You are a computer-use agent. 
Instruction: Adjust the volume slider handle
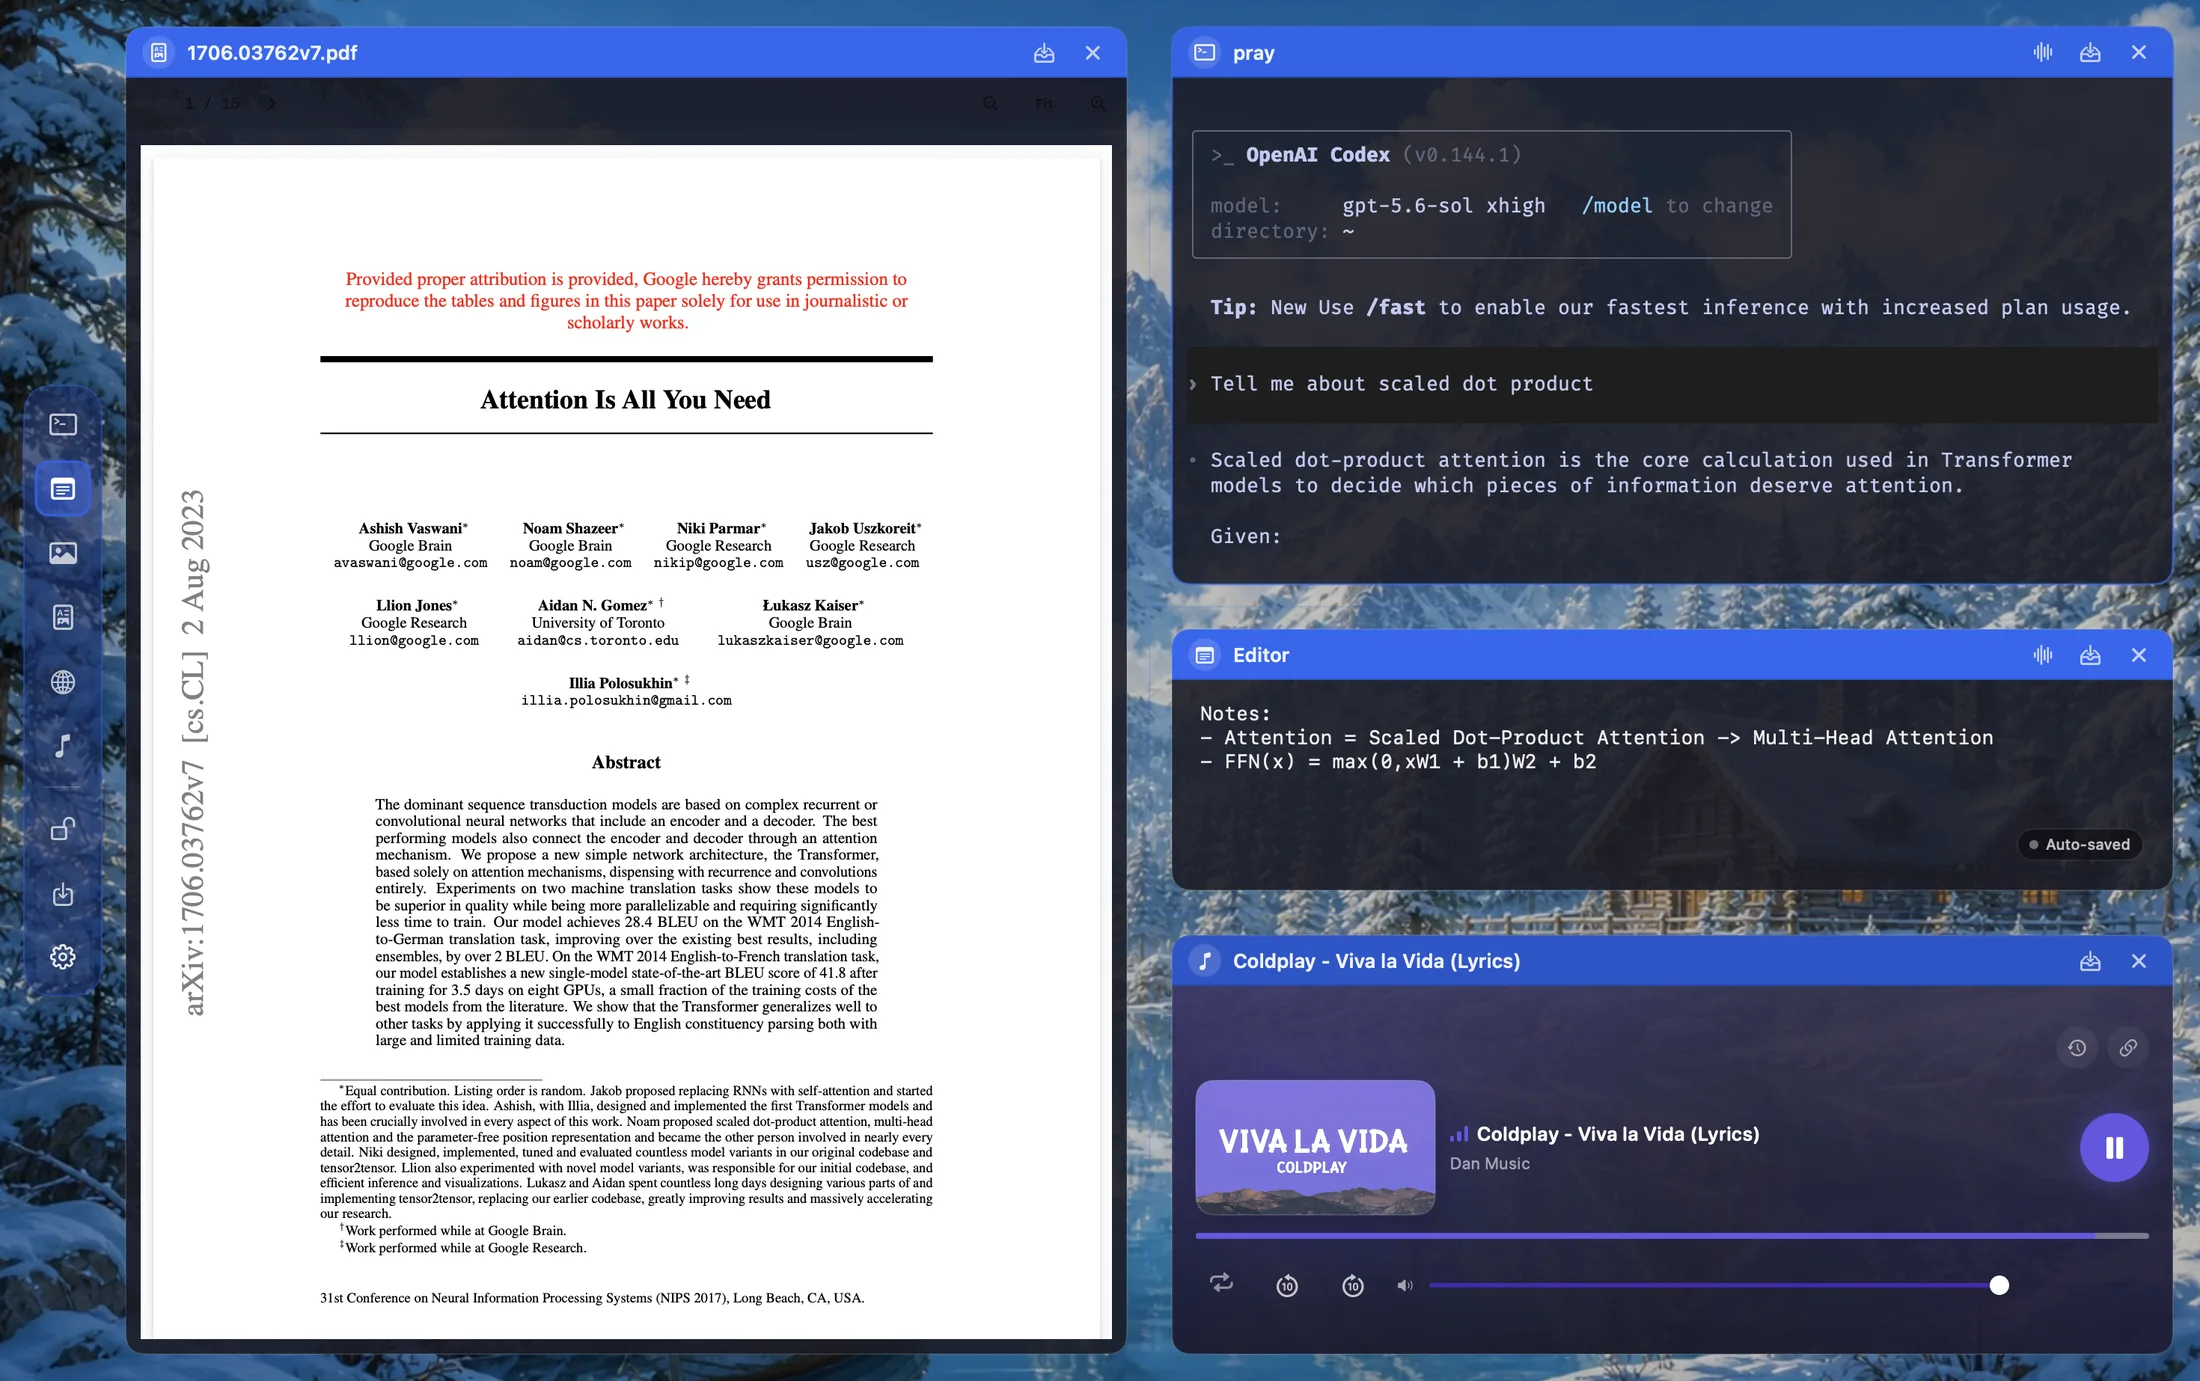point(1999,1285)
